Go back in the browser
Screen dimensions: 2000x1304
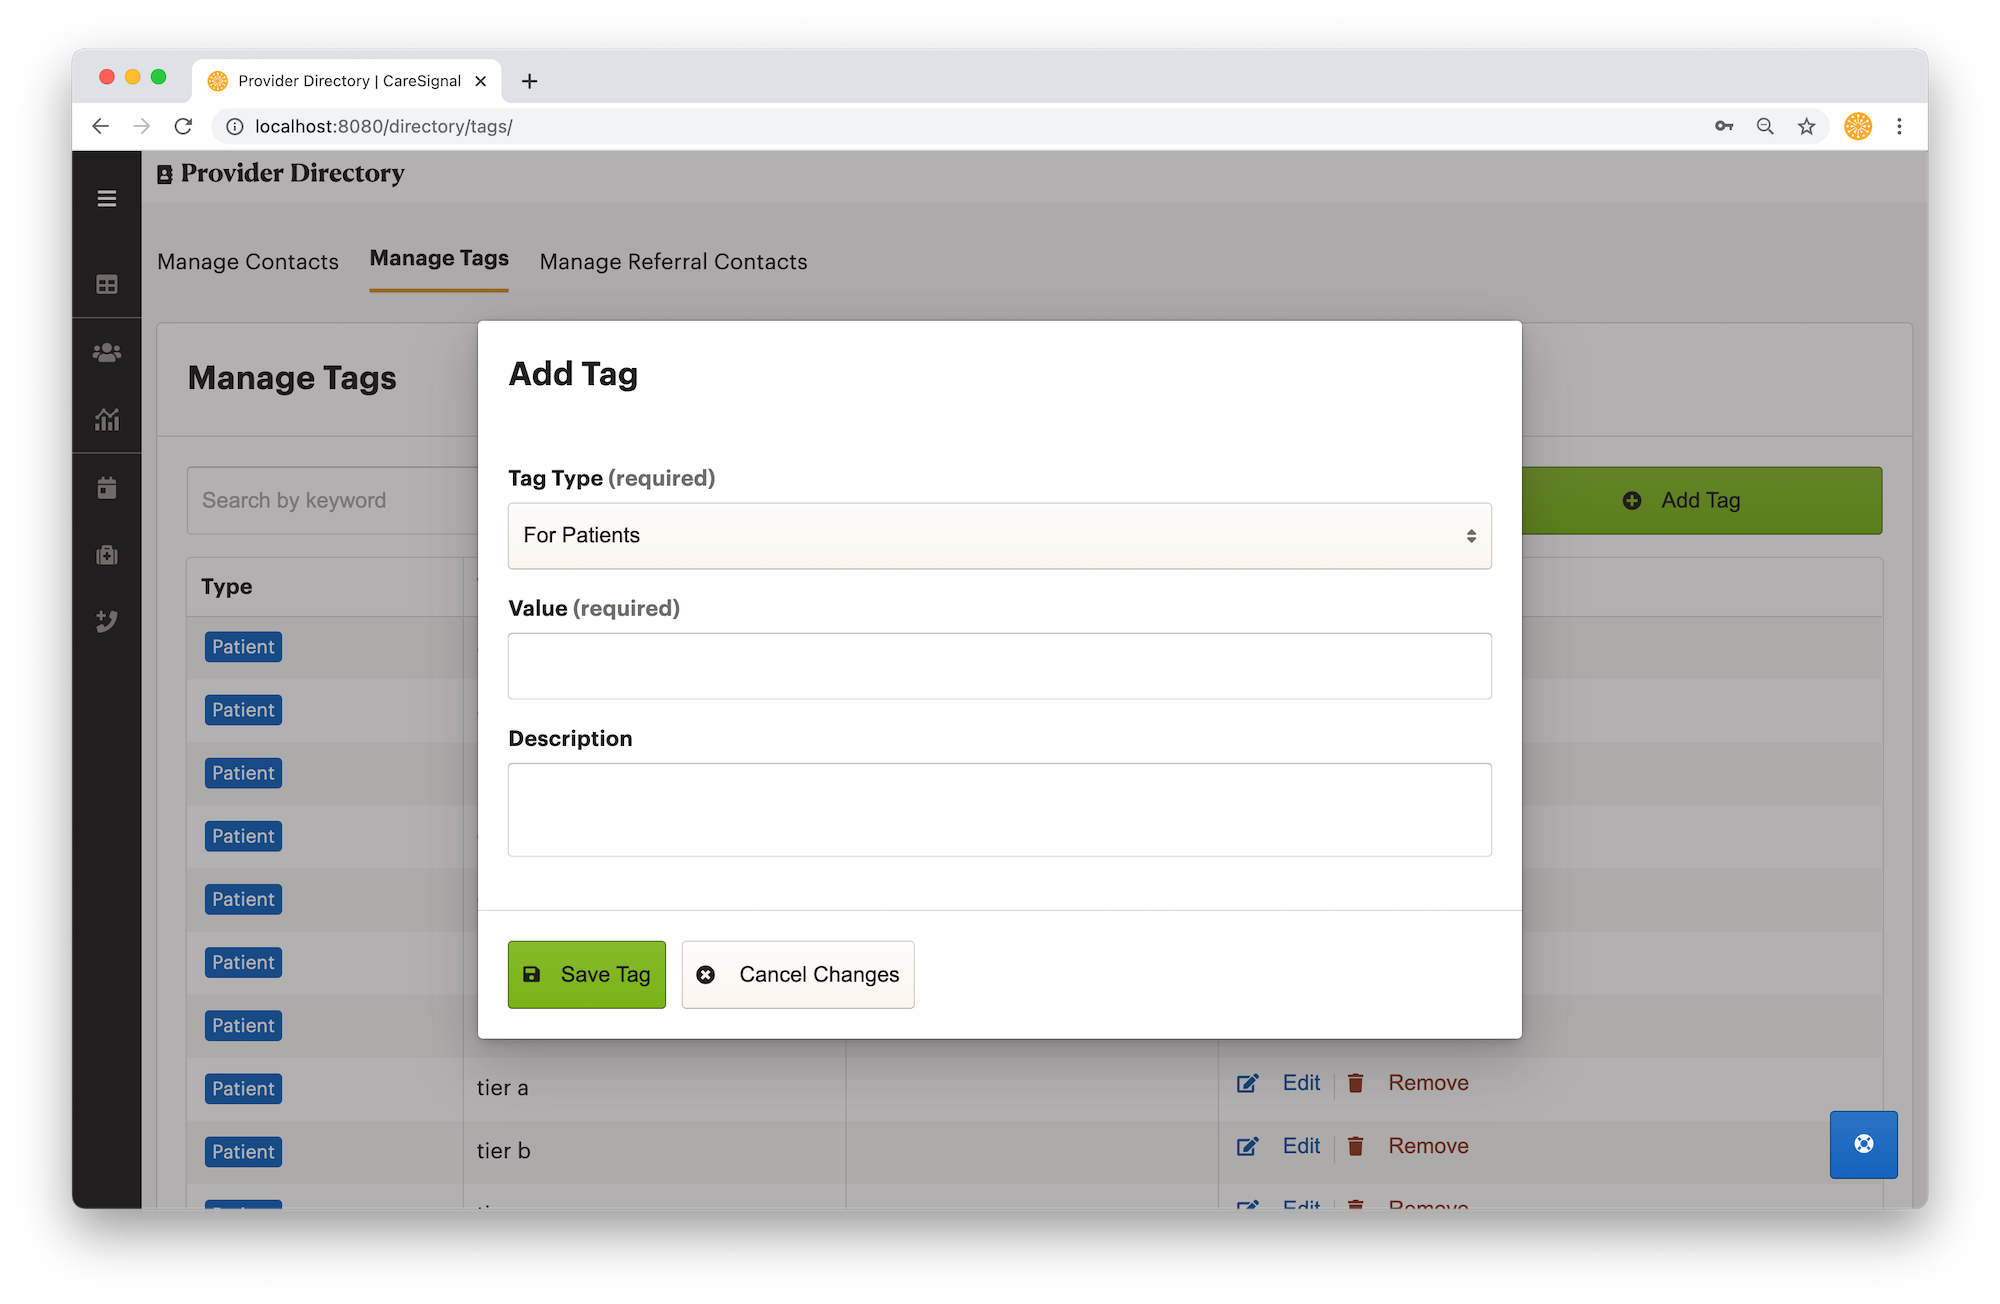pos(100,126)
